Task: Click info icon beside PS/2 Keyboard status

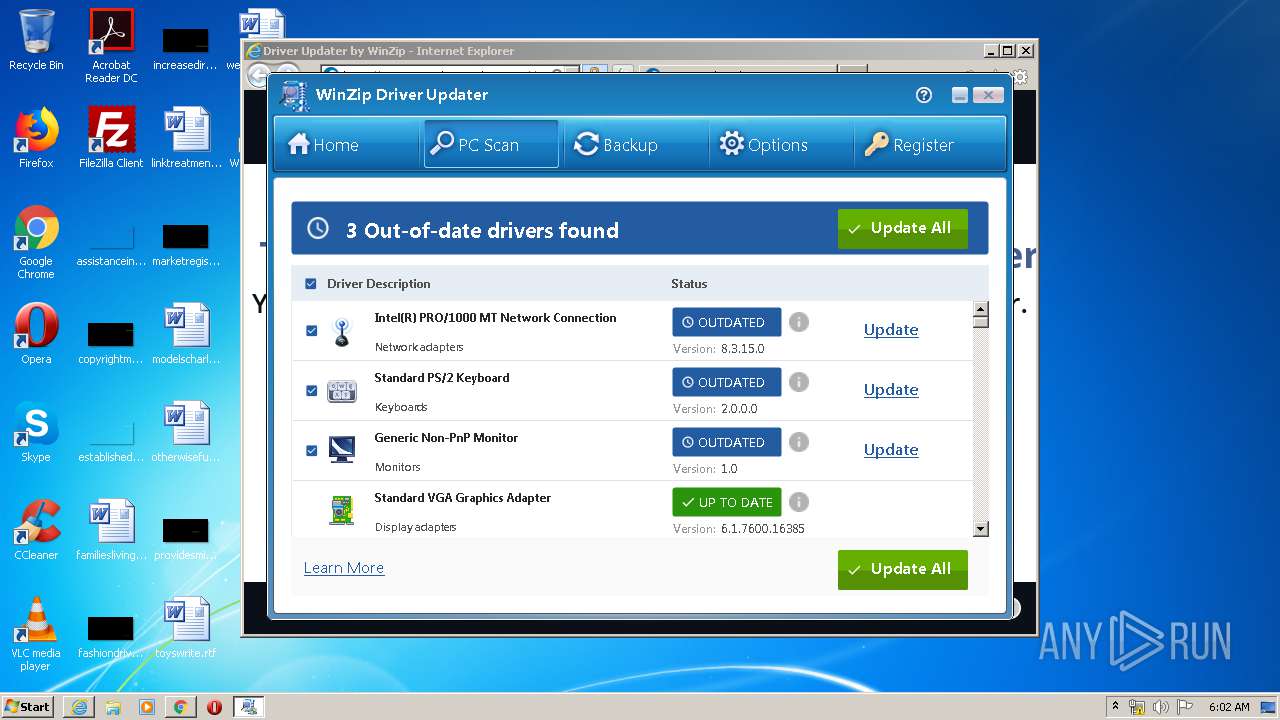Action: click(x=798, y=382)
